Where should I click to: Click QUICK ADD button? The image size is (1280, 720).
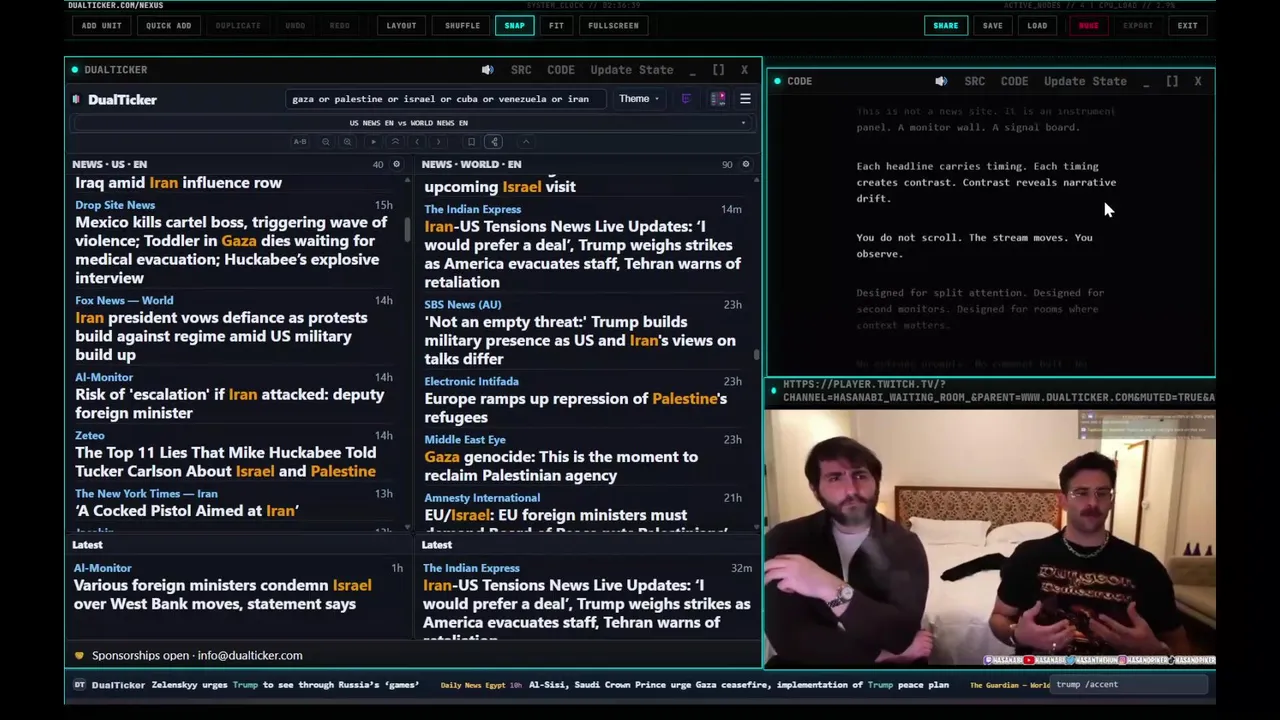(168, 25)
